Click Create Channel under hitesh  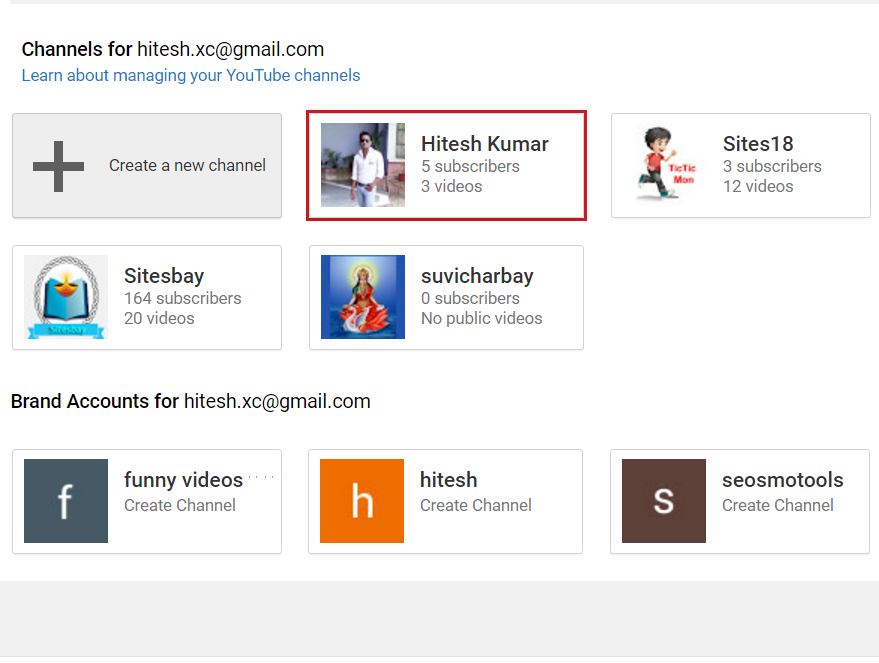coord(475,506)
